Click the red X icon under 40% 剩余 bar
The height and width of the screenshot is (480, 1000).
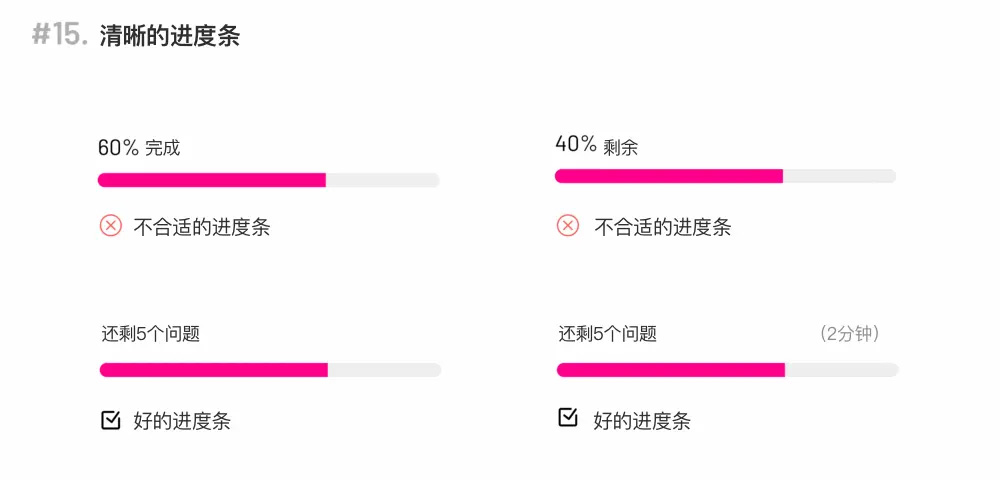click(568, 226)
